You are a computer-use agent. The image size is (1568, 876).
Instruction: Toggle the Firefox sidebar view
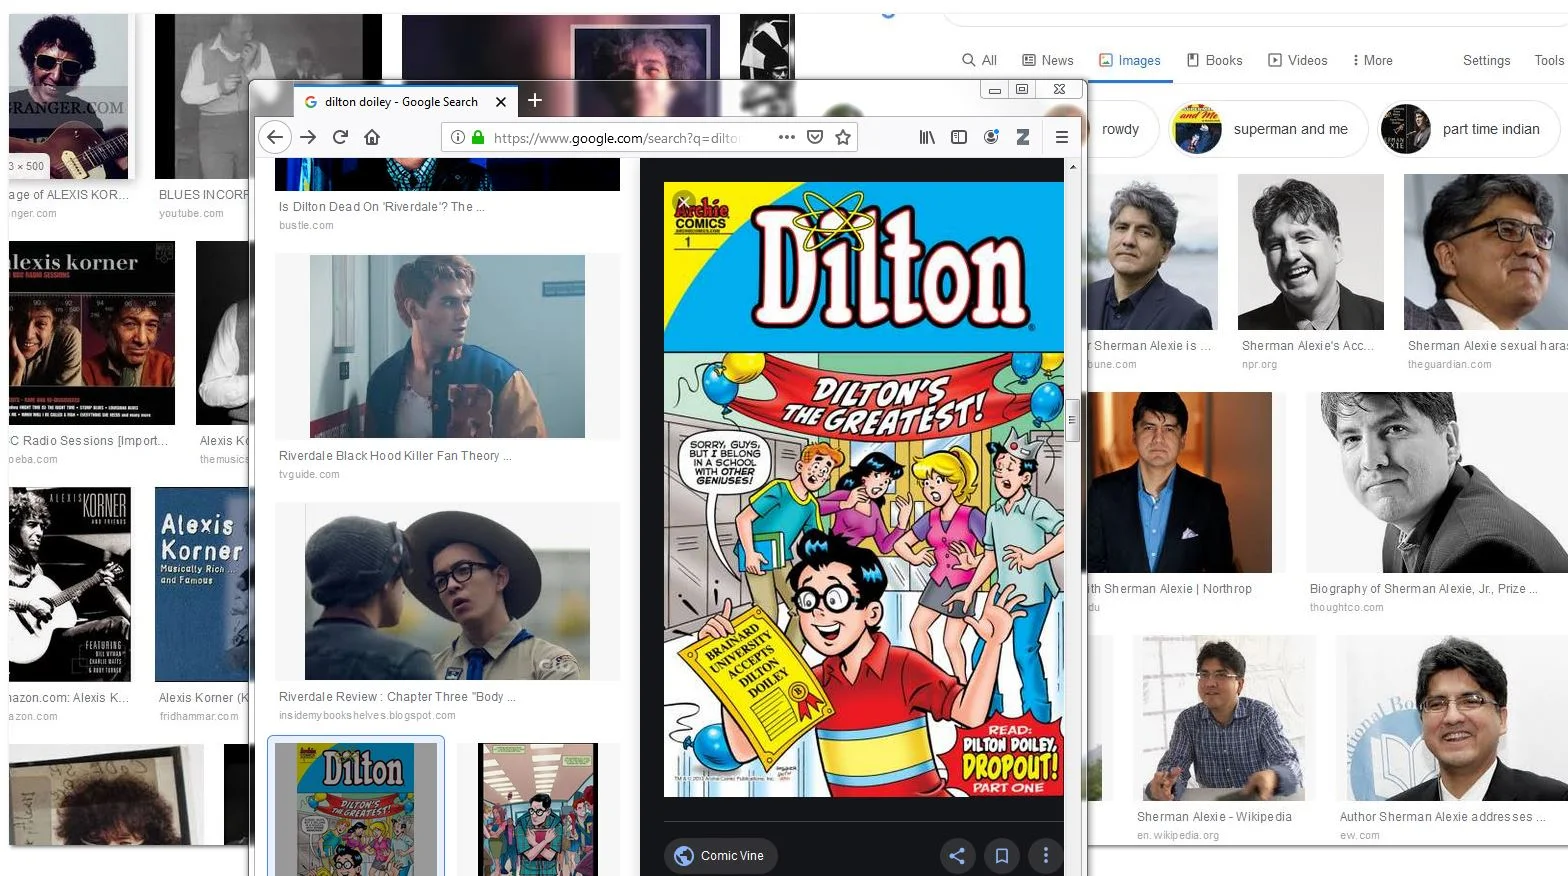(959, 137)
